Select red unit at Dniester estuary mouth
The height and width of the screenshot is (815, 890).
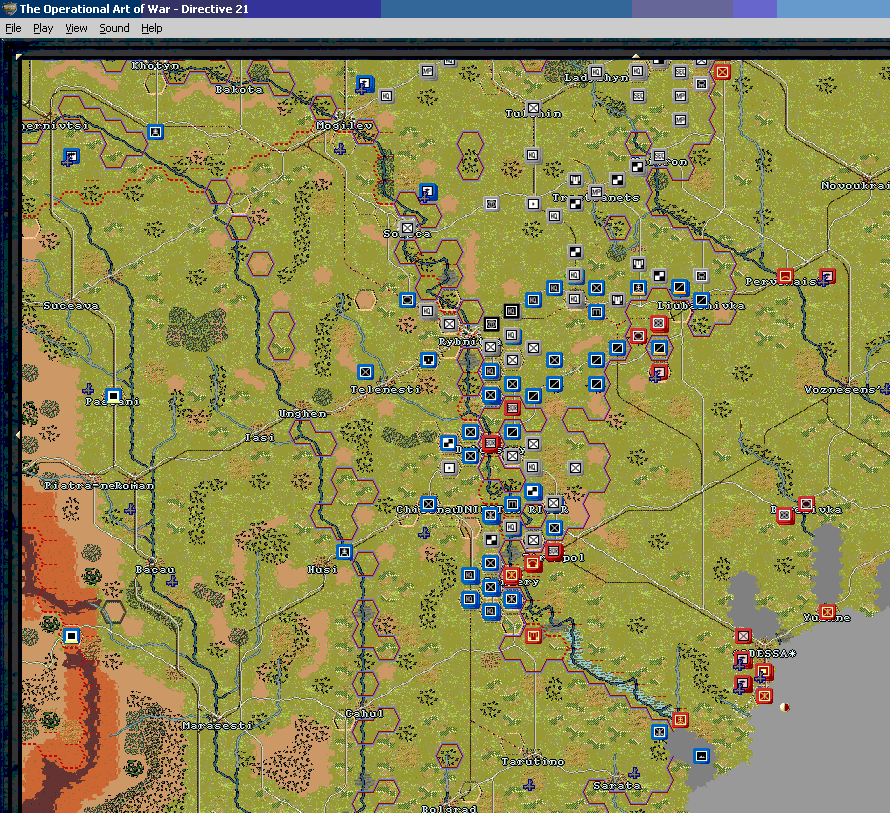(x=680, y=720)
